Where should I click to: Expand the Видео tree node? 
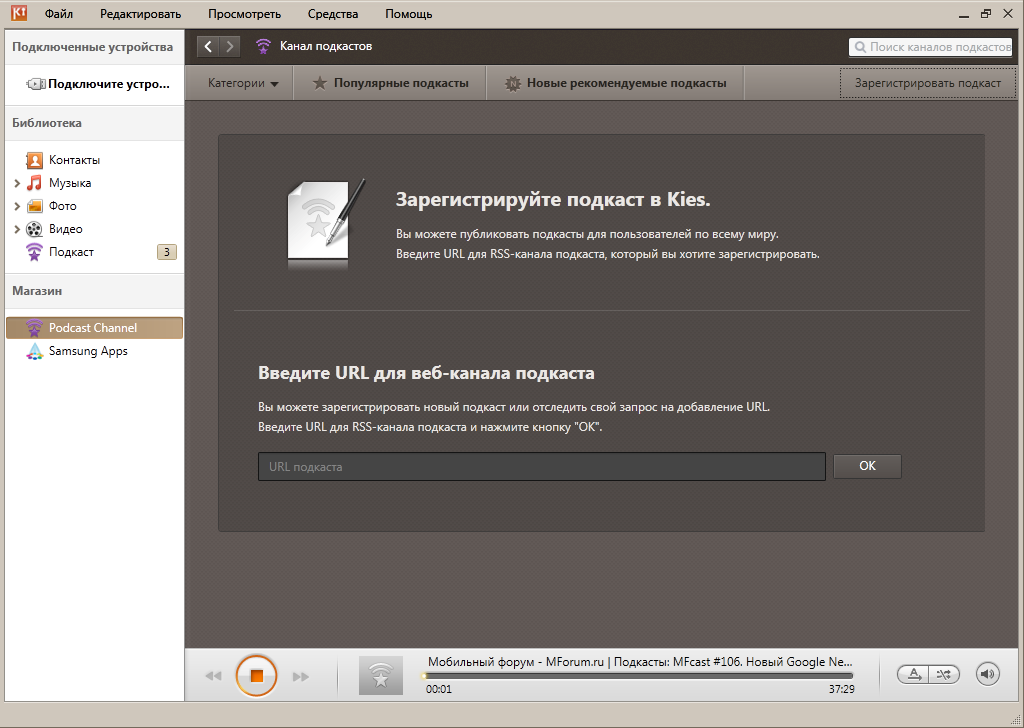pos(17,229)
